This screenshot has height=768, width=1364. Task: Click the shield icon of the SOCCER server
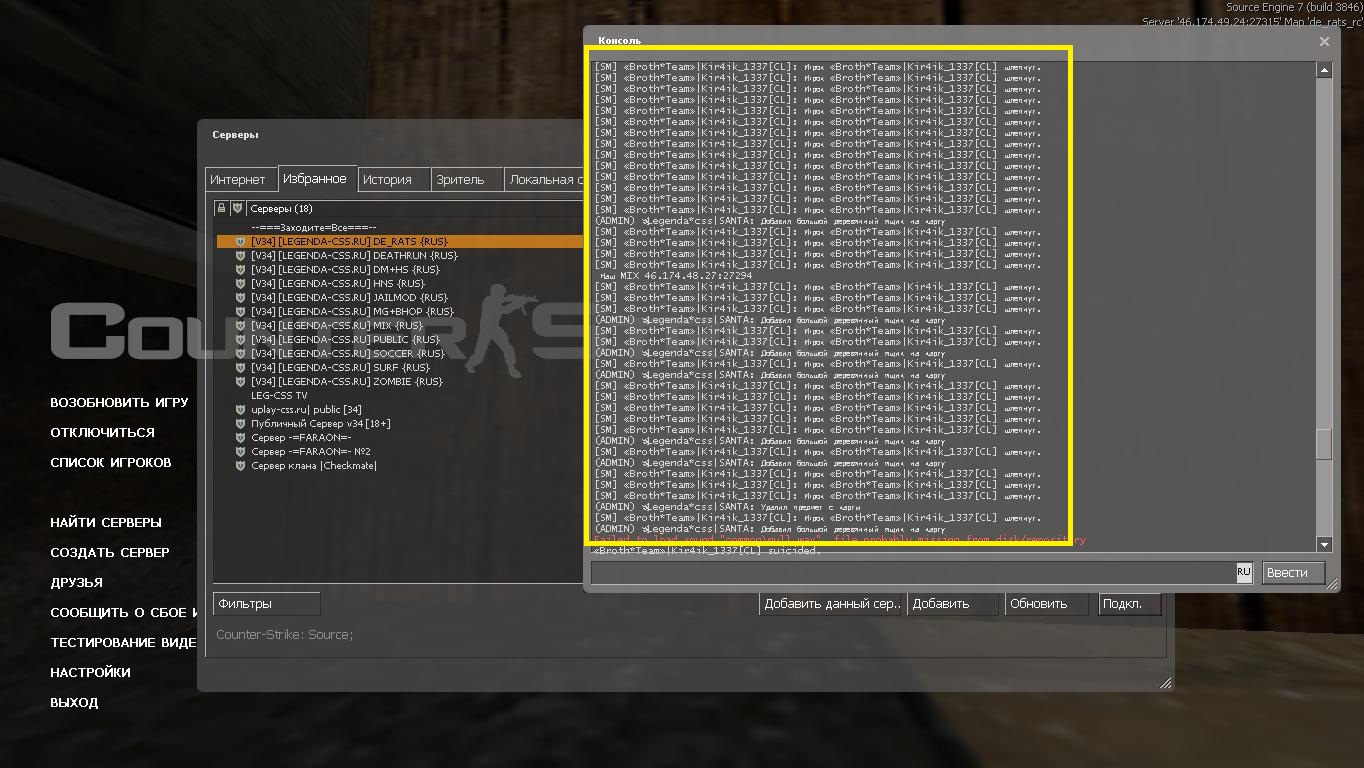tap(240, 353)
